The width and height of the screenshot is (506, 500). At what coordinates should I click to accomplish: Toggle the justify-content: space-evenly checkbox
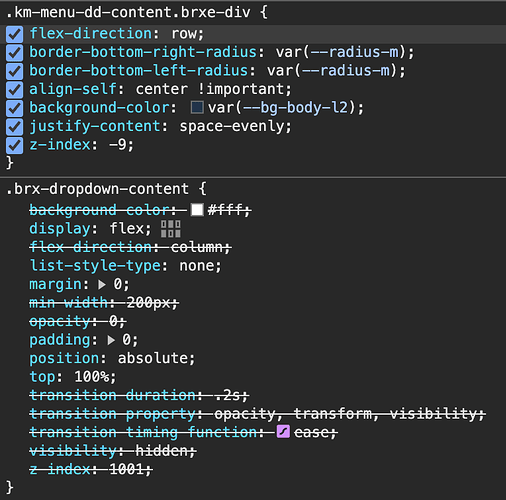14,127
